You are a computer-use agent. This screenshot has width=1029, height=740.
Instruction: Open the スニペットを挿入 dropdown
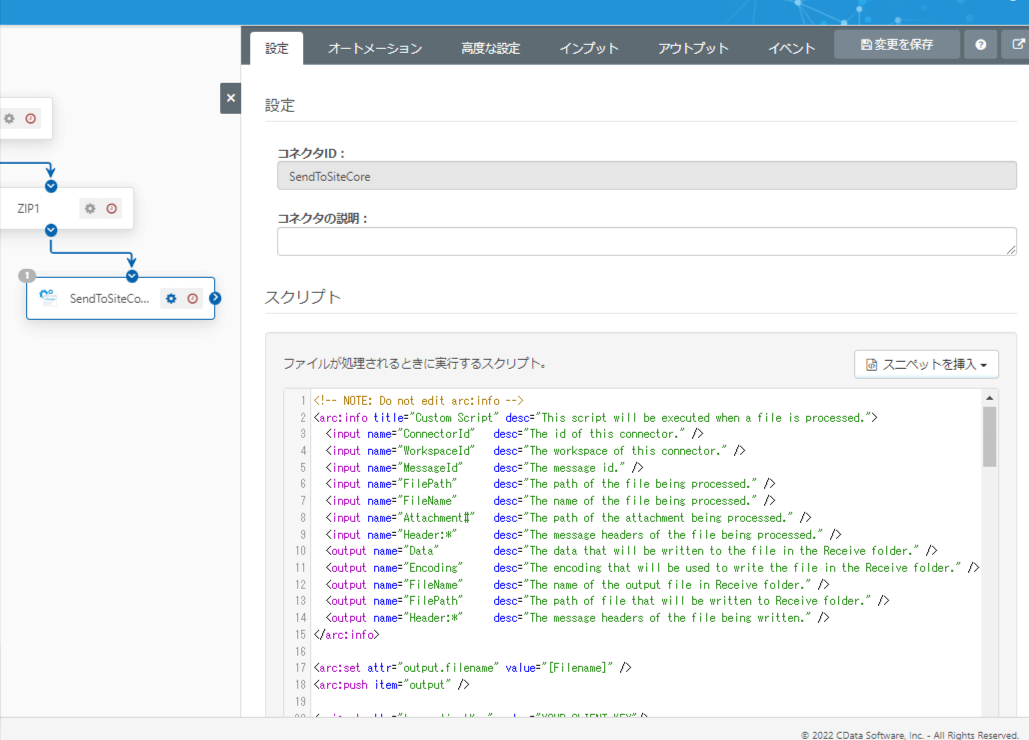(926, 364)
